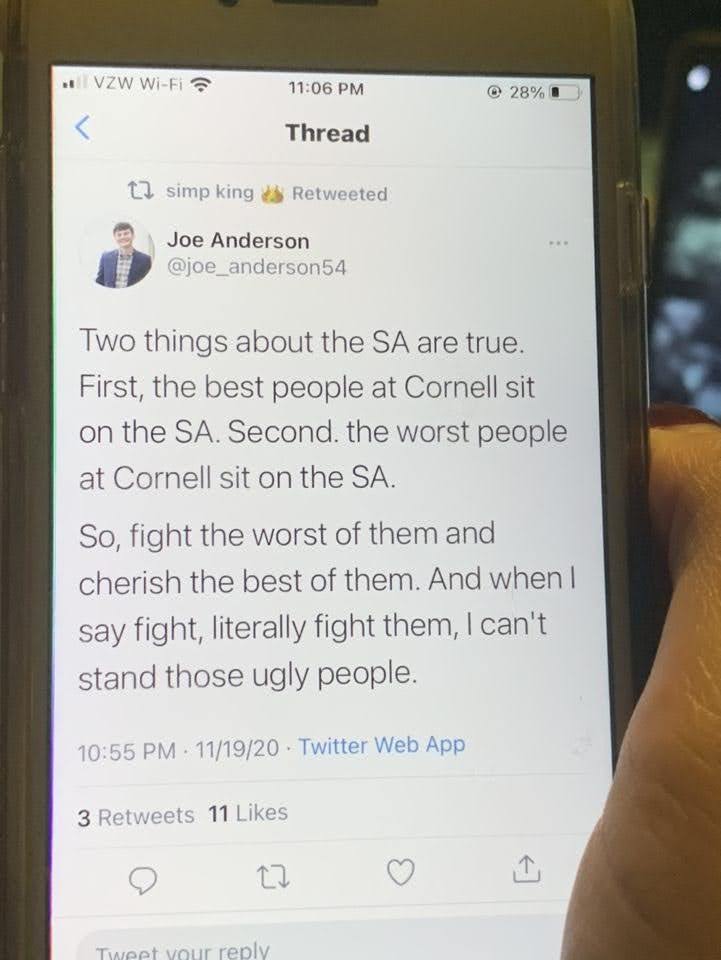Viewport: 721px width, 960px height.
Task: Tap the Wi-Fi status icon
Action: point(201,85)
